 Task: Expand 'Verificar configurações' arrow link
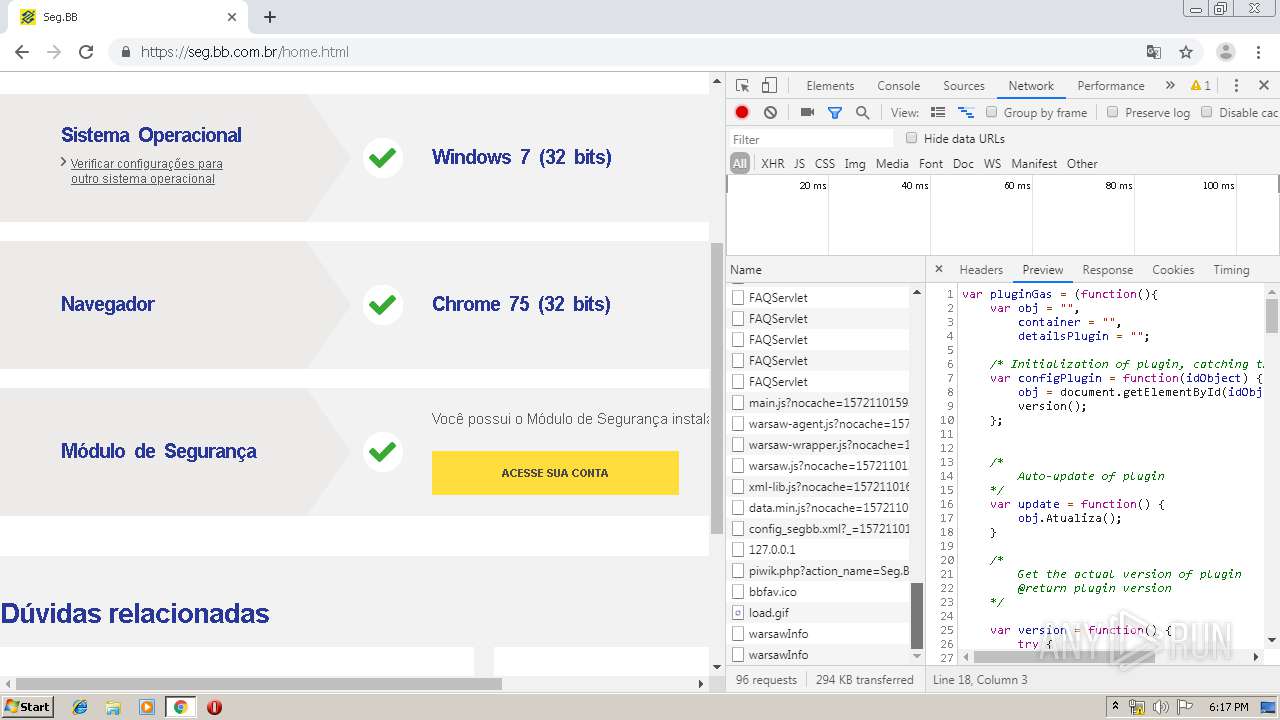coord(64,162)
